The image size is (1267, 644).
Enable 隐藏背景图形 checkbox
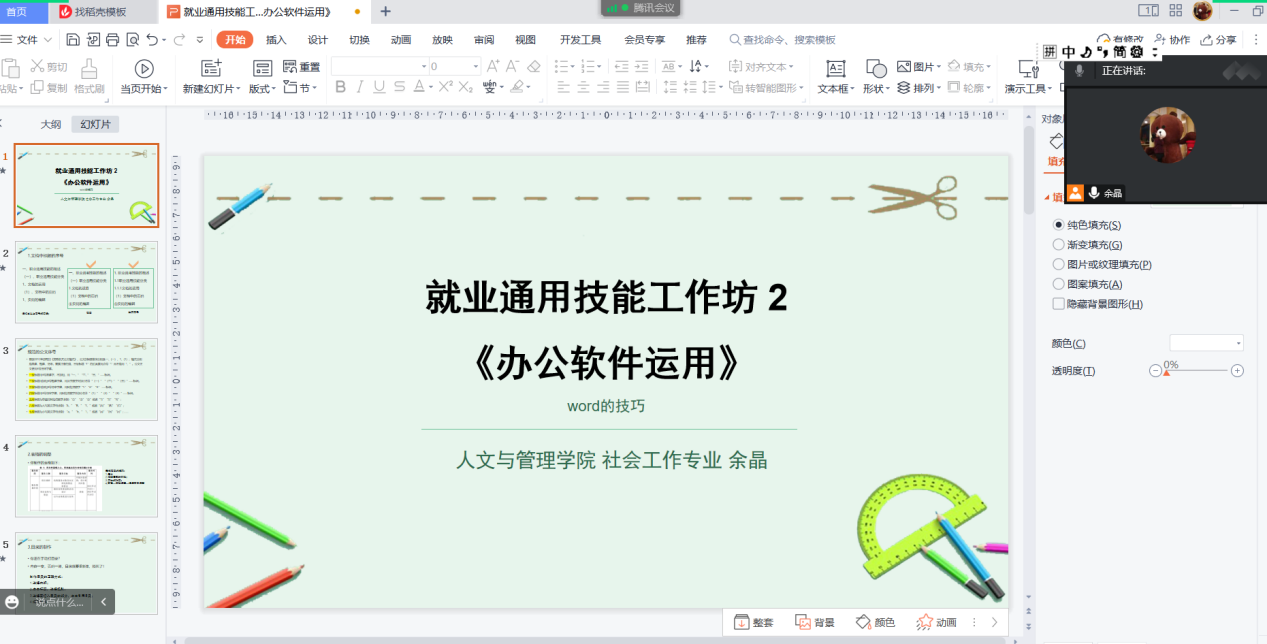(x=1059, y=304)
